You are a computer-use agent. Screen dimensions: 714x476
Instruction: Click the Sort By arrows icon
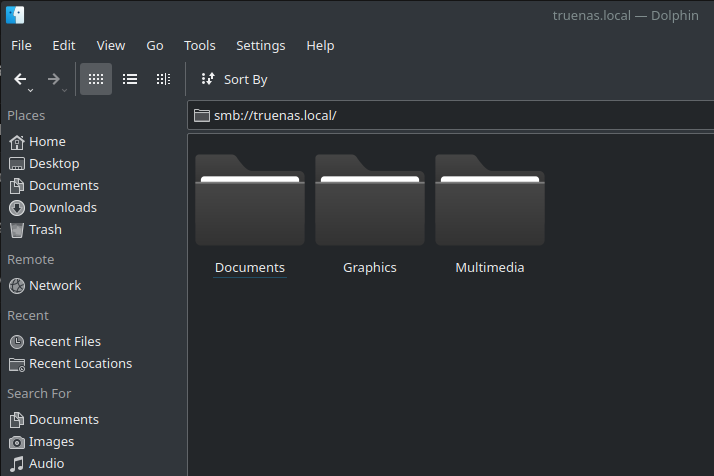pyautogui.click(x=208, y=79)
